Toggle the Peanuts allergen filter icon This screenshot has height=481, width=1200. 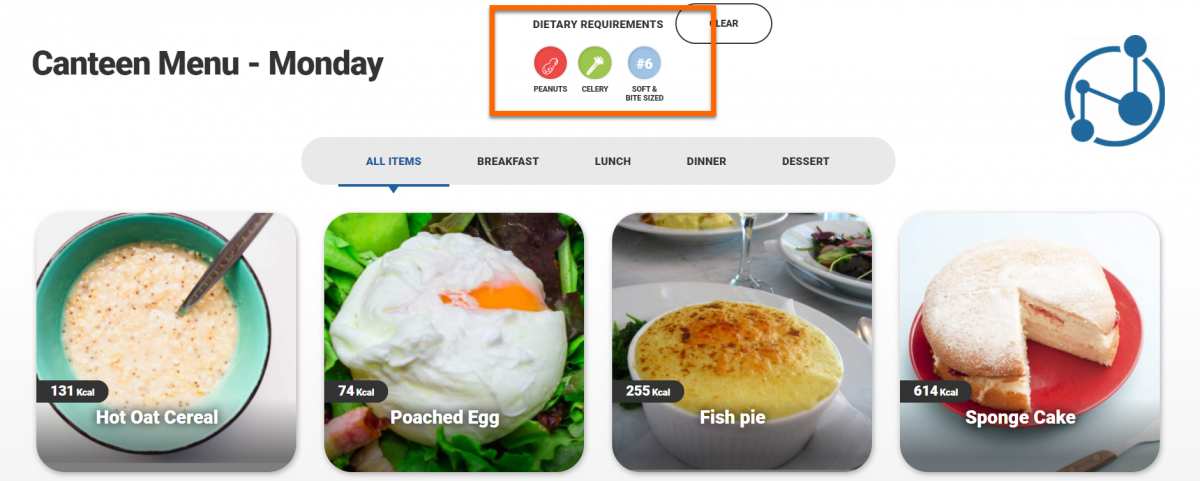point(550,64)
